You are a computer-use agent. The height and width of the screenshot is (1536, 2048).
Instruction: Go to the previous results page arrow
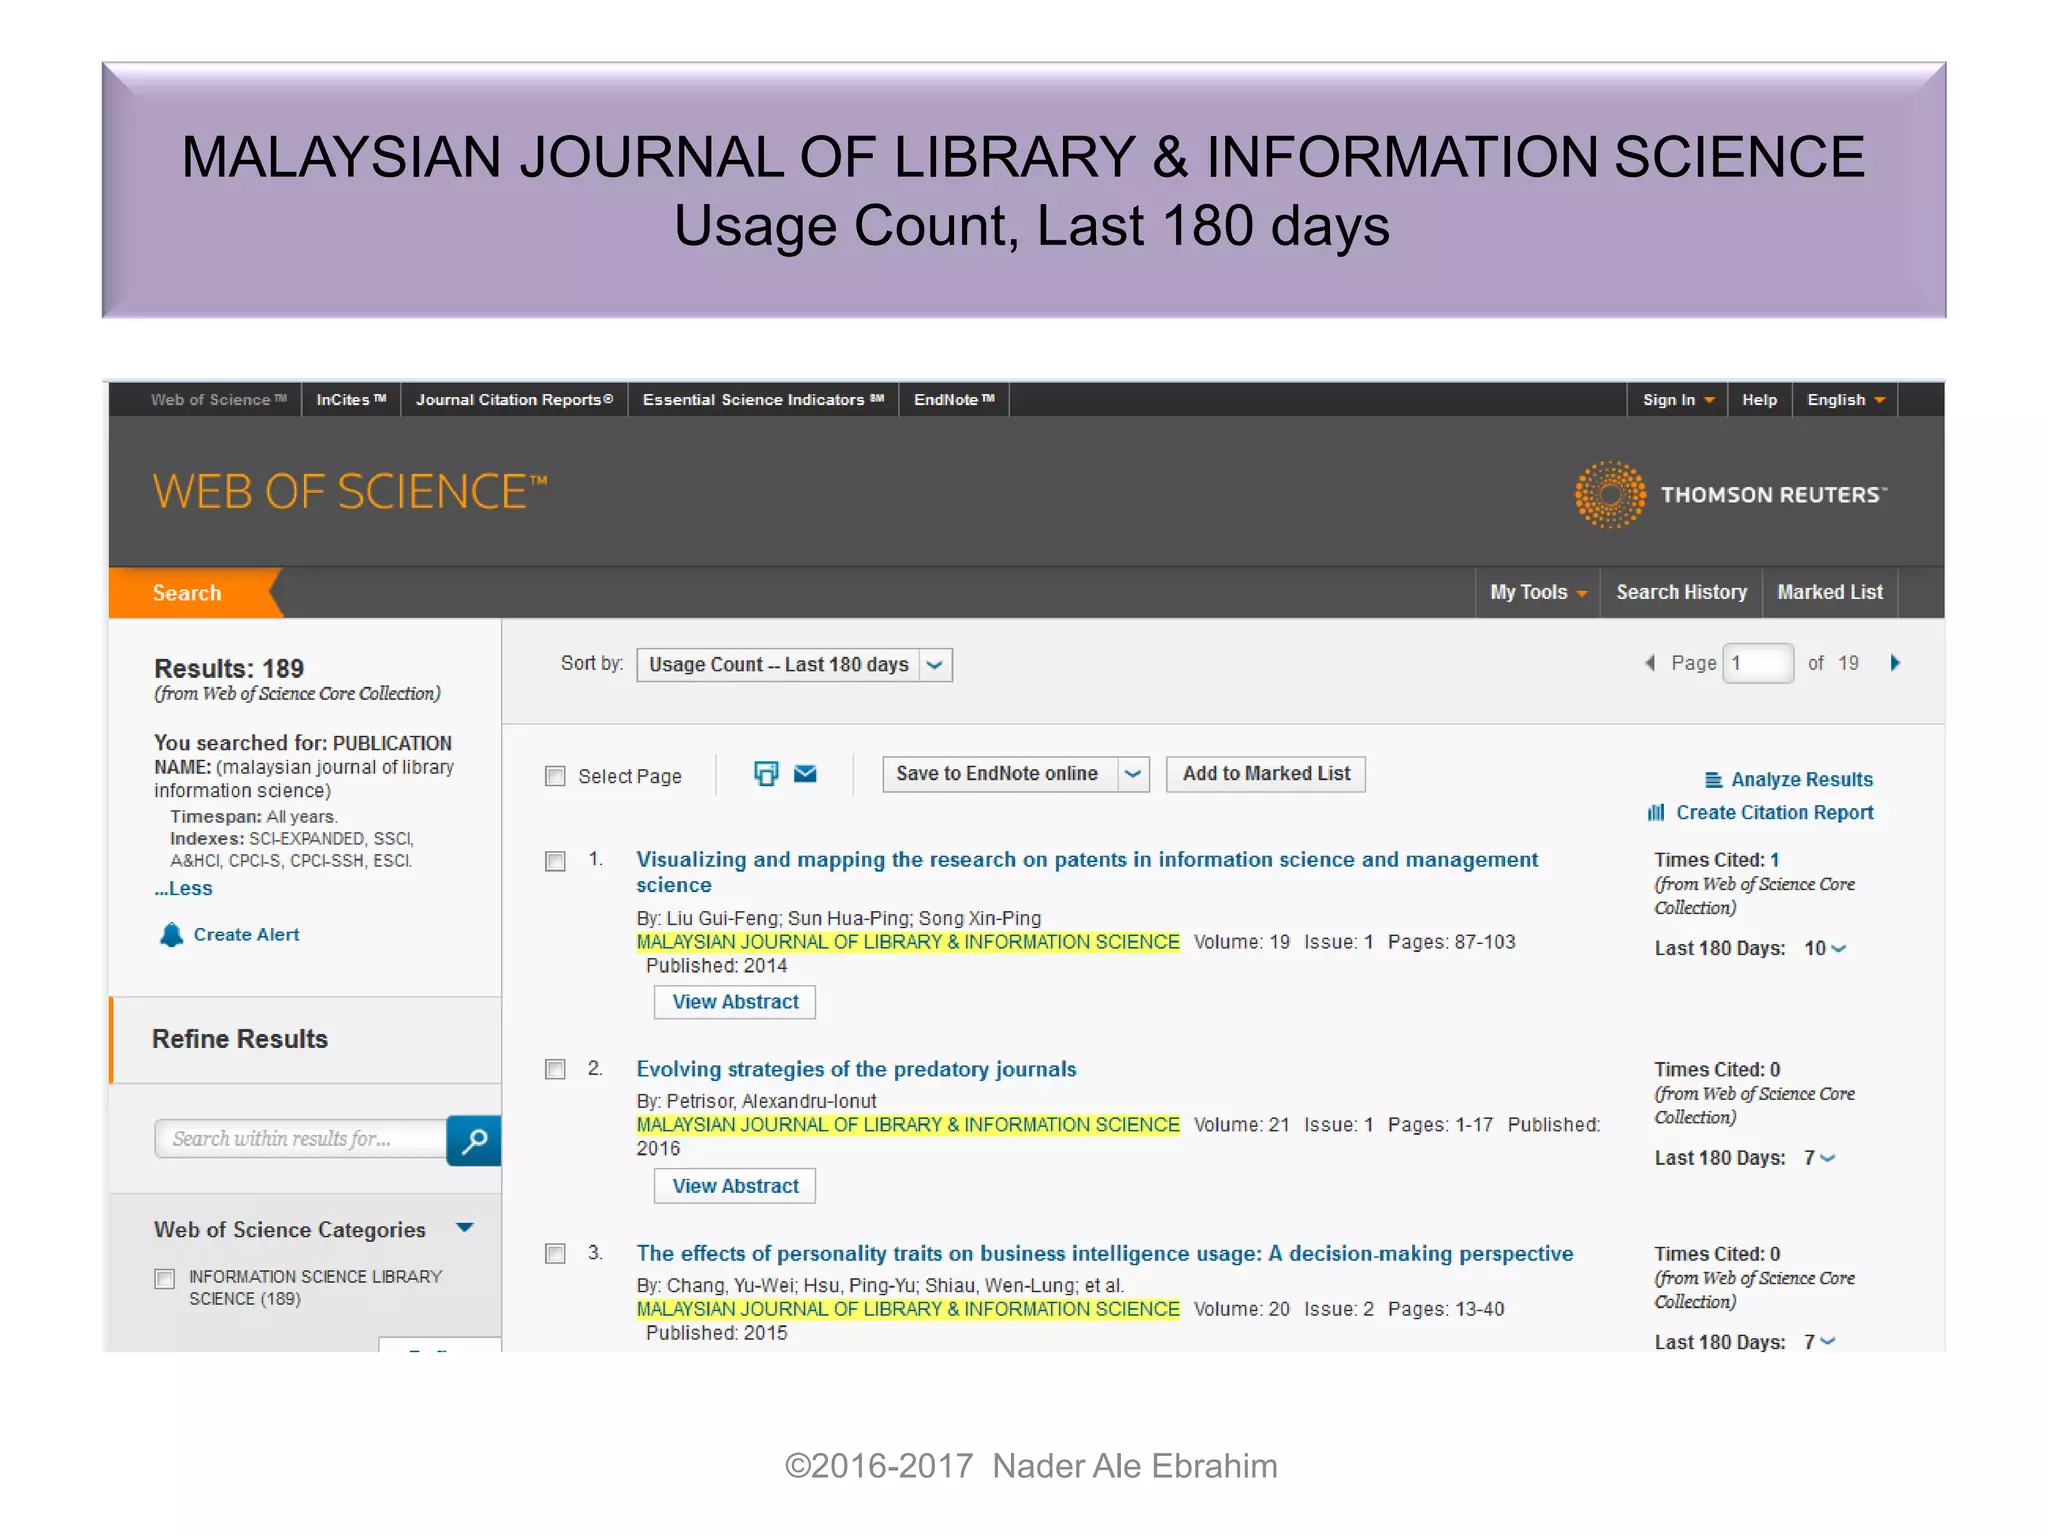coord(1650,663)
